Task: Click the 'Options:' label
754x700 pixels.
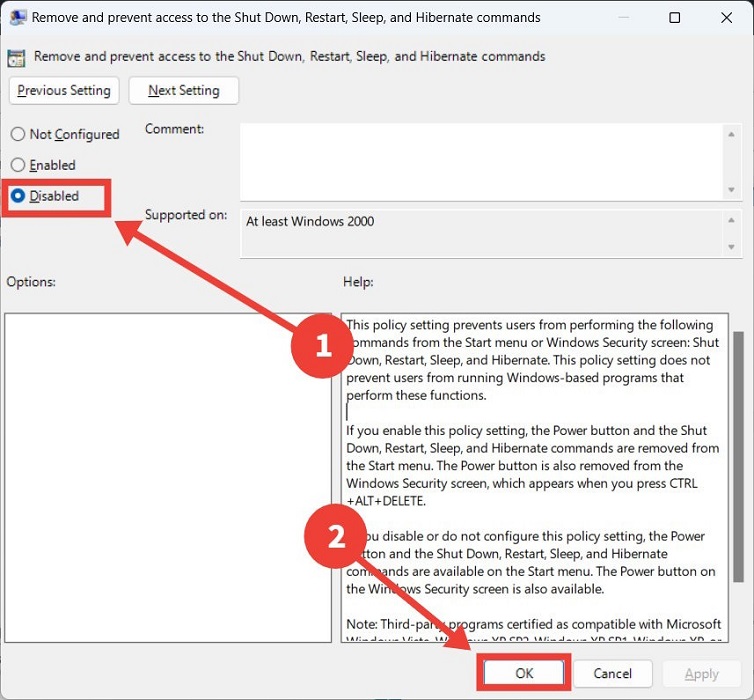Action: [x=31, y=282]
